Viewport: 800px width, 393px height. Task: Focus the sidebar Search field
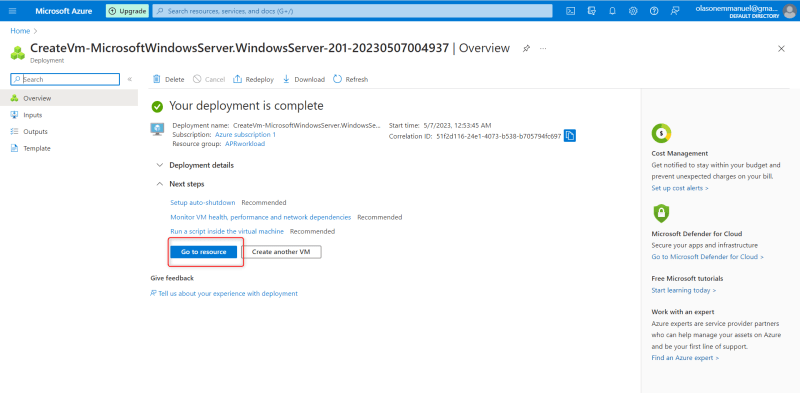[x=65, y=79]
